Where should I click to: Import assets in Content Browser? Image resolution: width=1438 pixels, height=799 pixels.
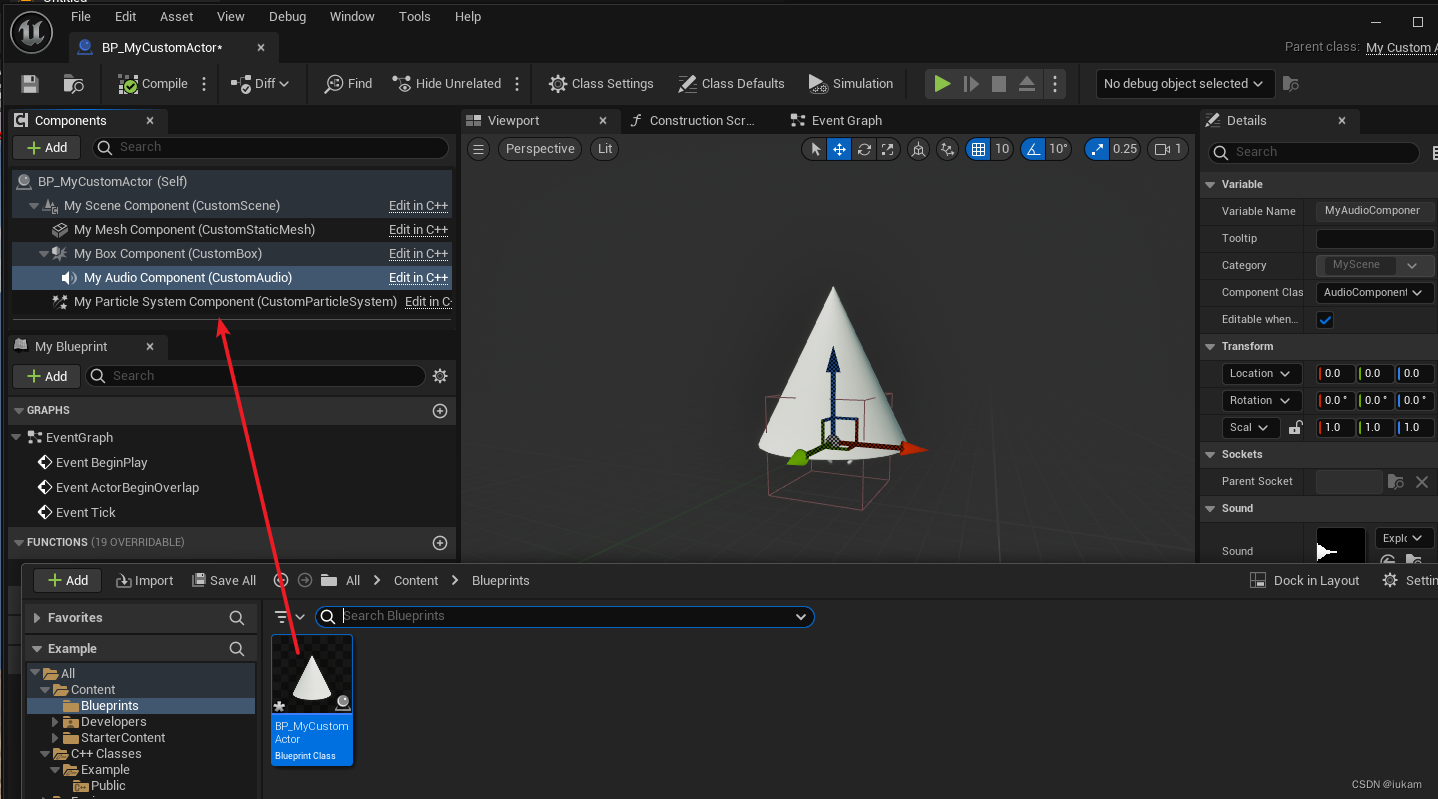pos(145,581)
